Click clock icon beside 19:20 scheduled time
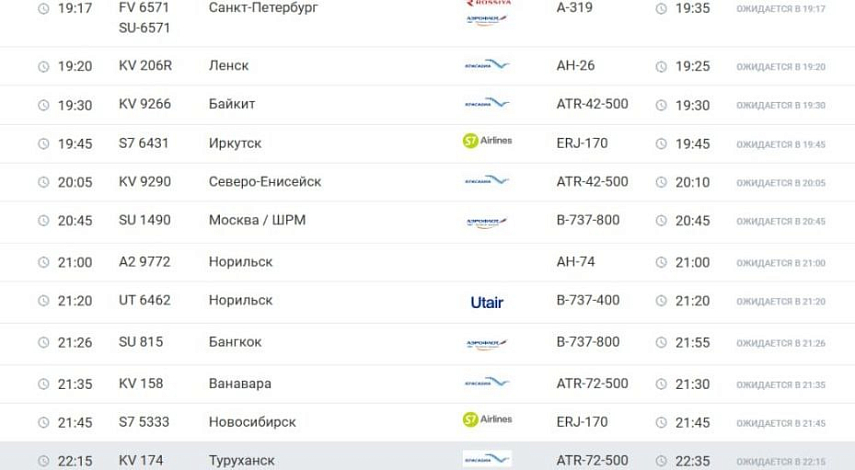 pos(43,67)
